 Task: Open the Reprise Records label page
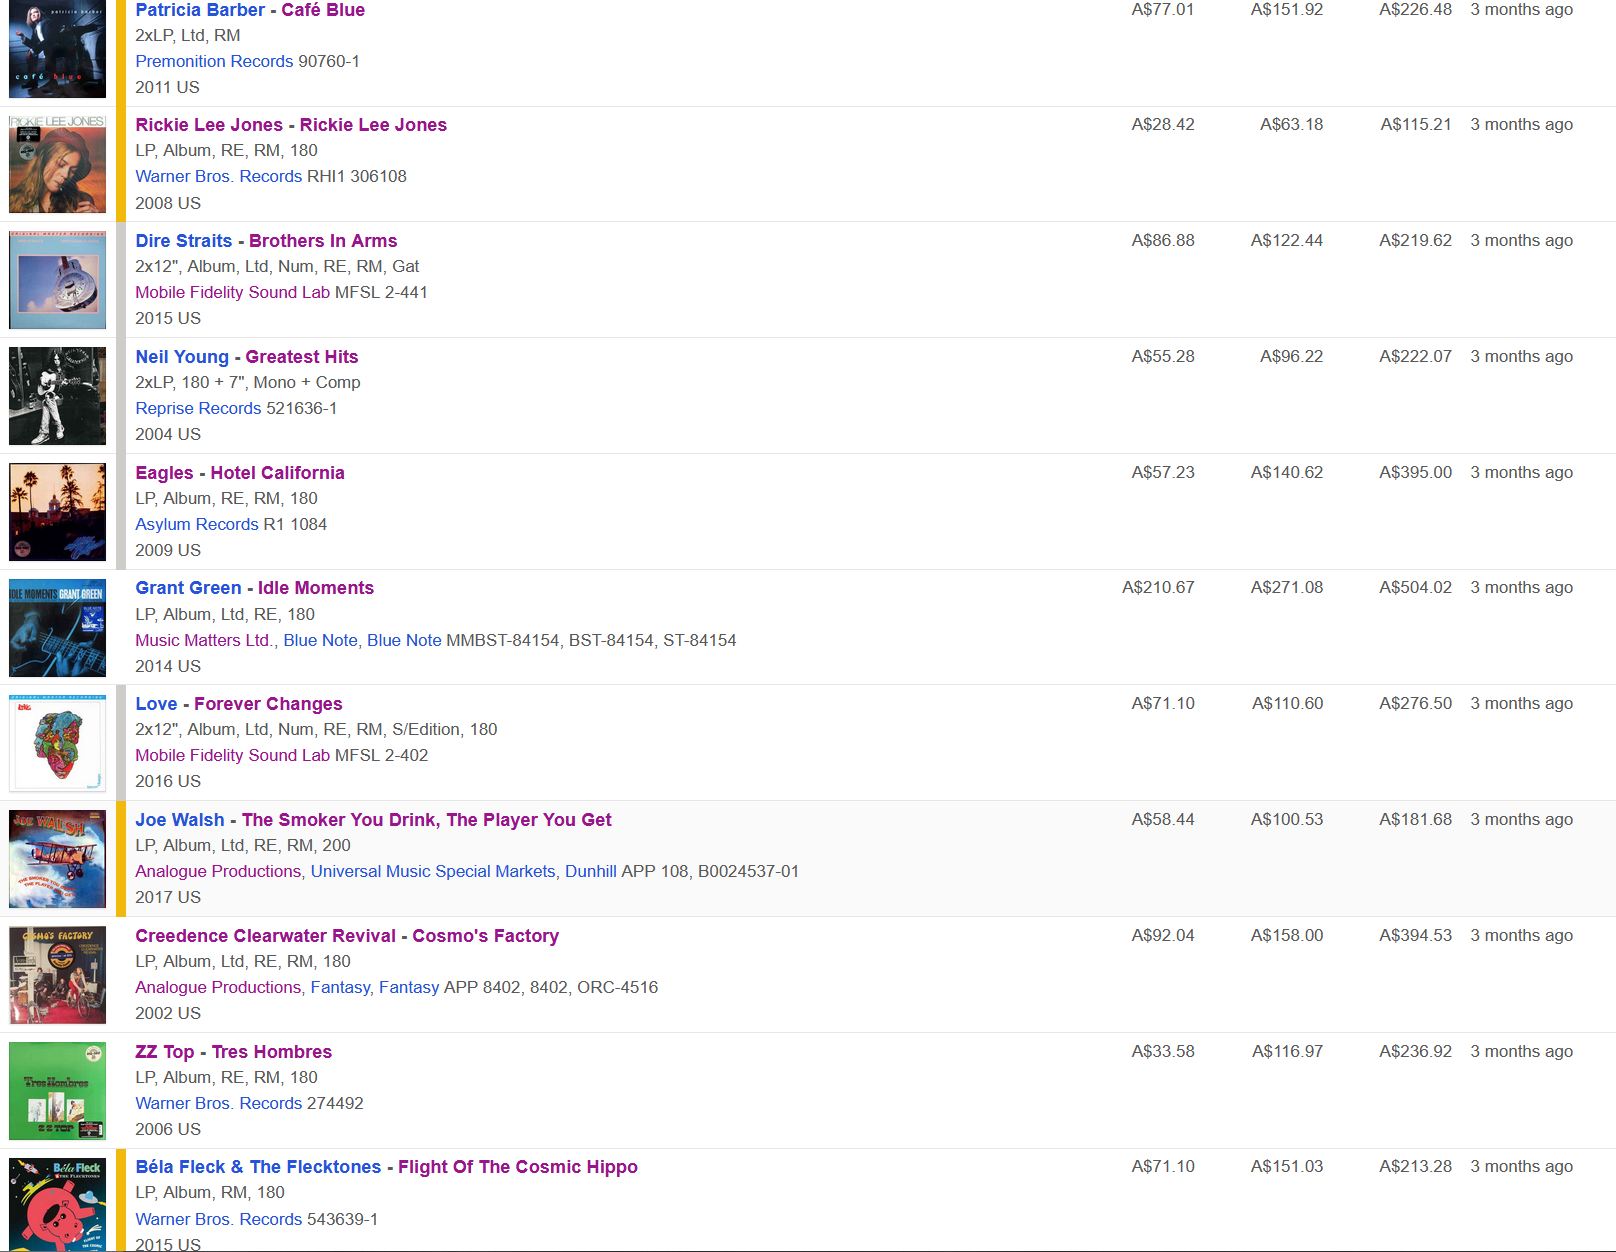[x=198, y=408]
